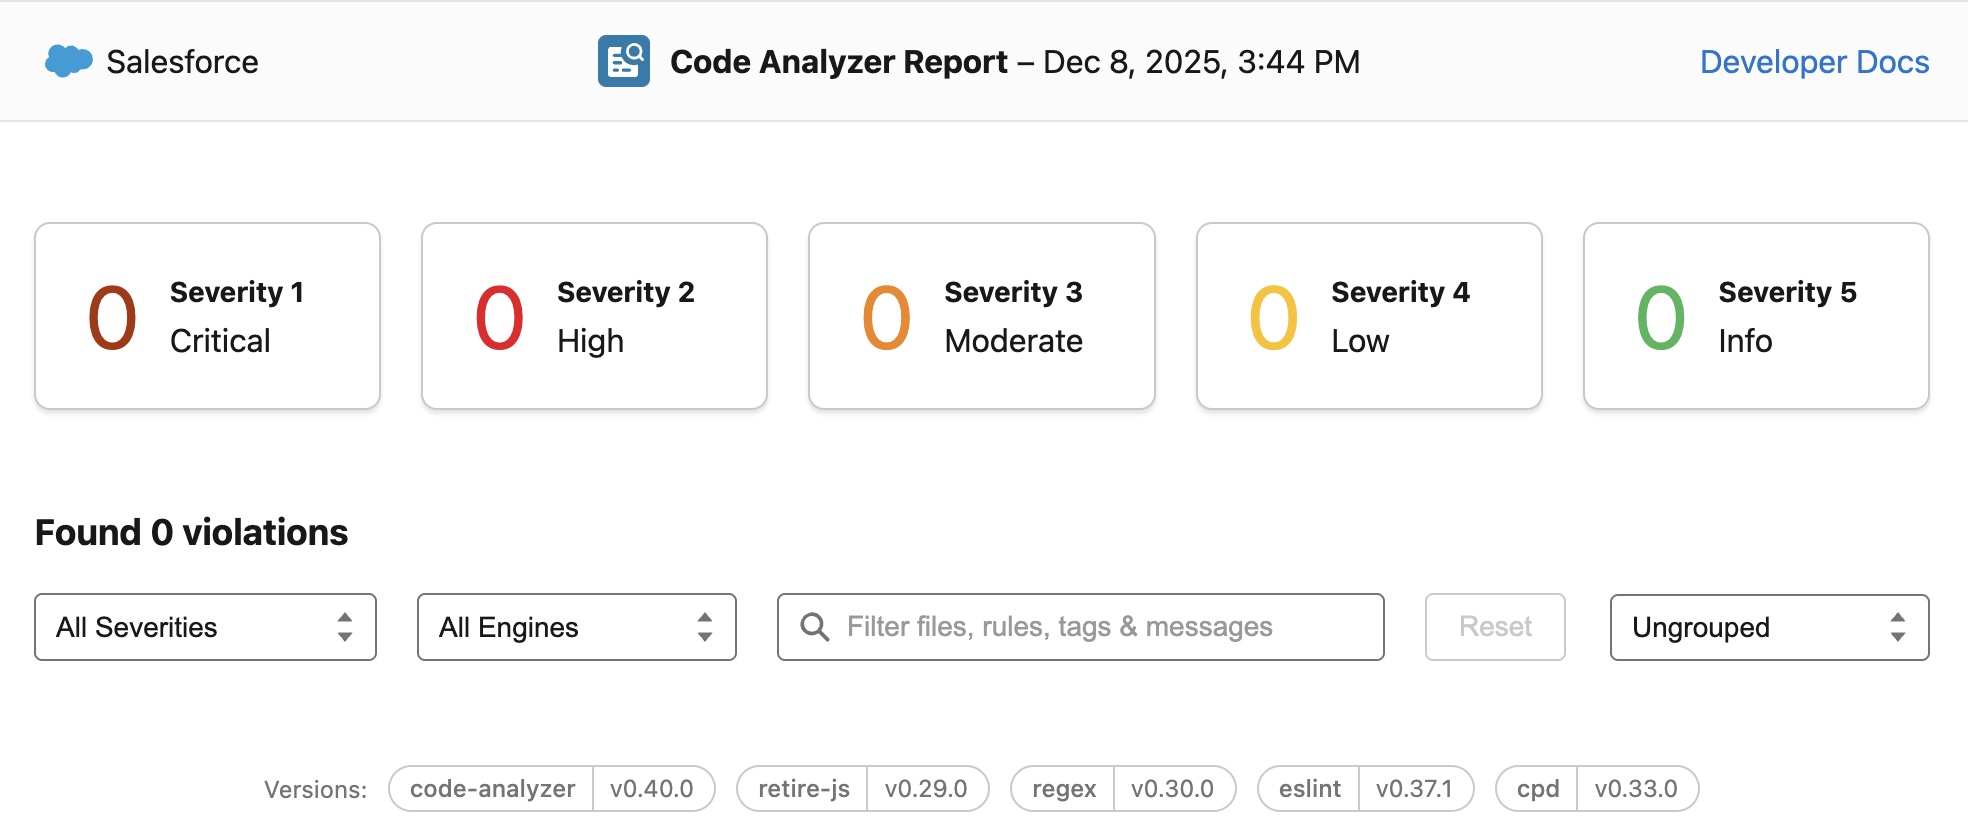The width and height of the screenshot is (1968, 830).
Task: Click the Reset filters button
Action: [1495, 627]
